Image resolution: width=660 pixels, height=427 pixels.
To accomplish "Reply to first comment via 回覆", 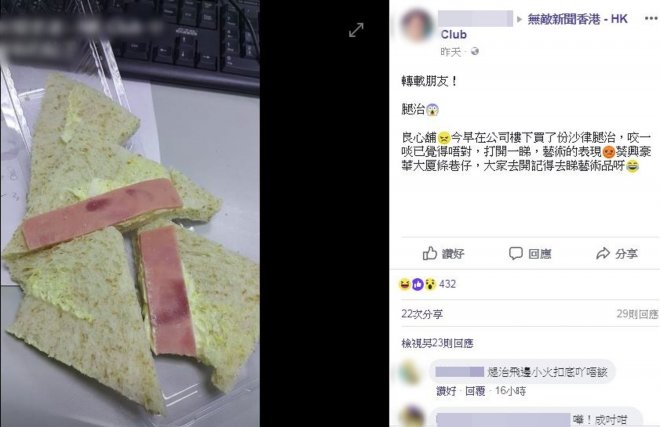I will 475,391.
